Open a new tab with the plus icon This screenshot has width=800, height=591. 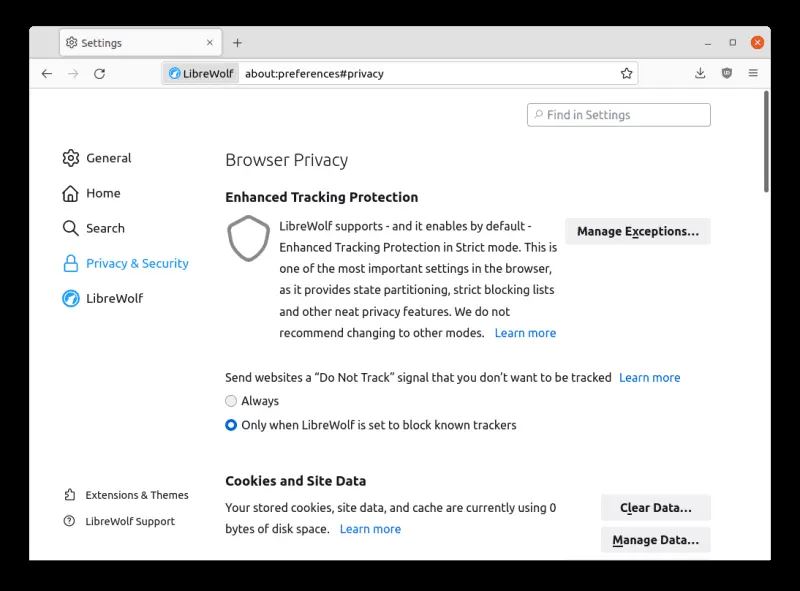tap(237, 43)
